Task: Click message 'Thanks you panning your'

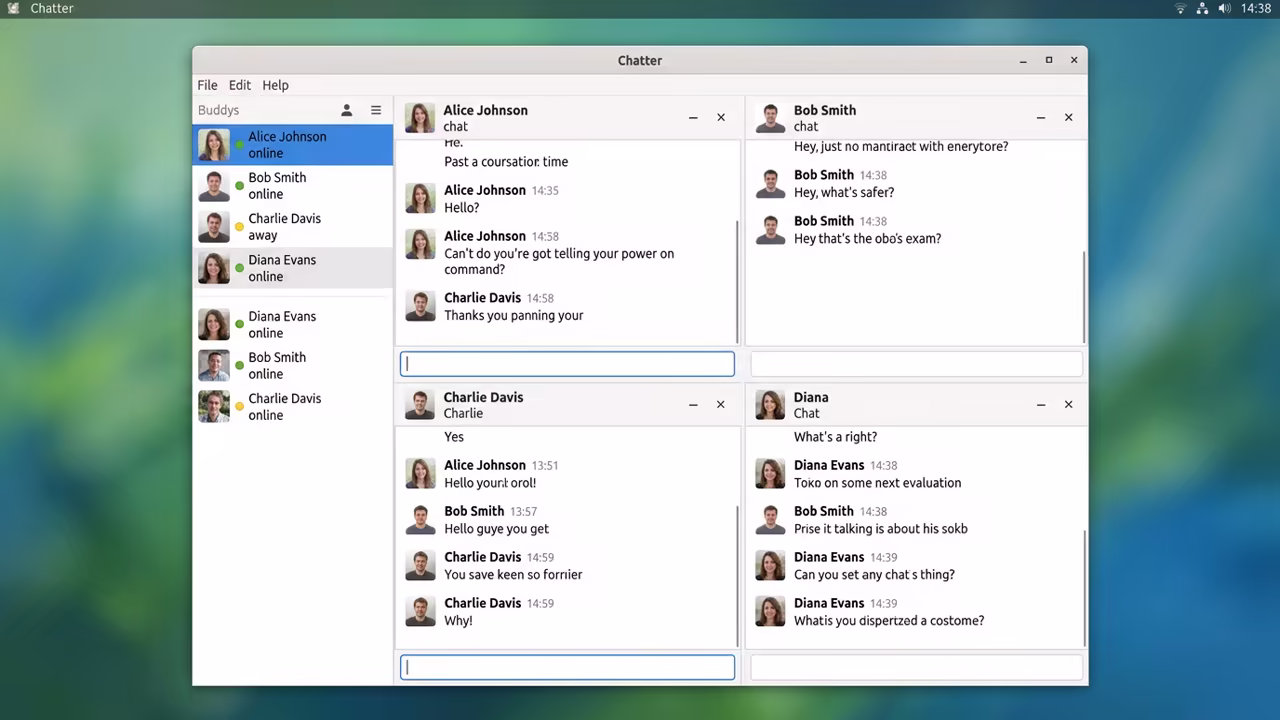Action: click(513, 315)
